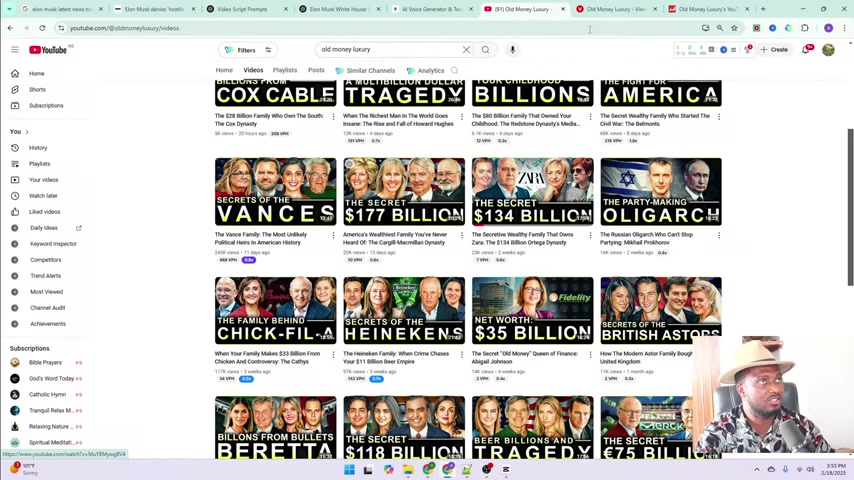Click the Create button
The width and height of the screenshot is (854, 480).
pos(774,50)
